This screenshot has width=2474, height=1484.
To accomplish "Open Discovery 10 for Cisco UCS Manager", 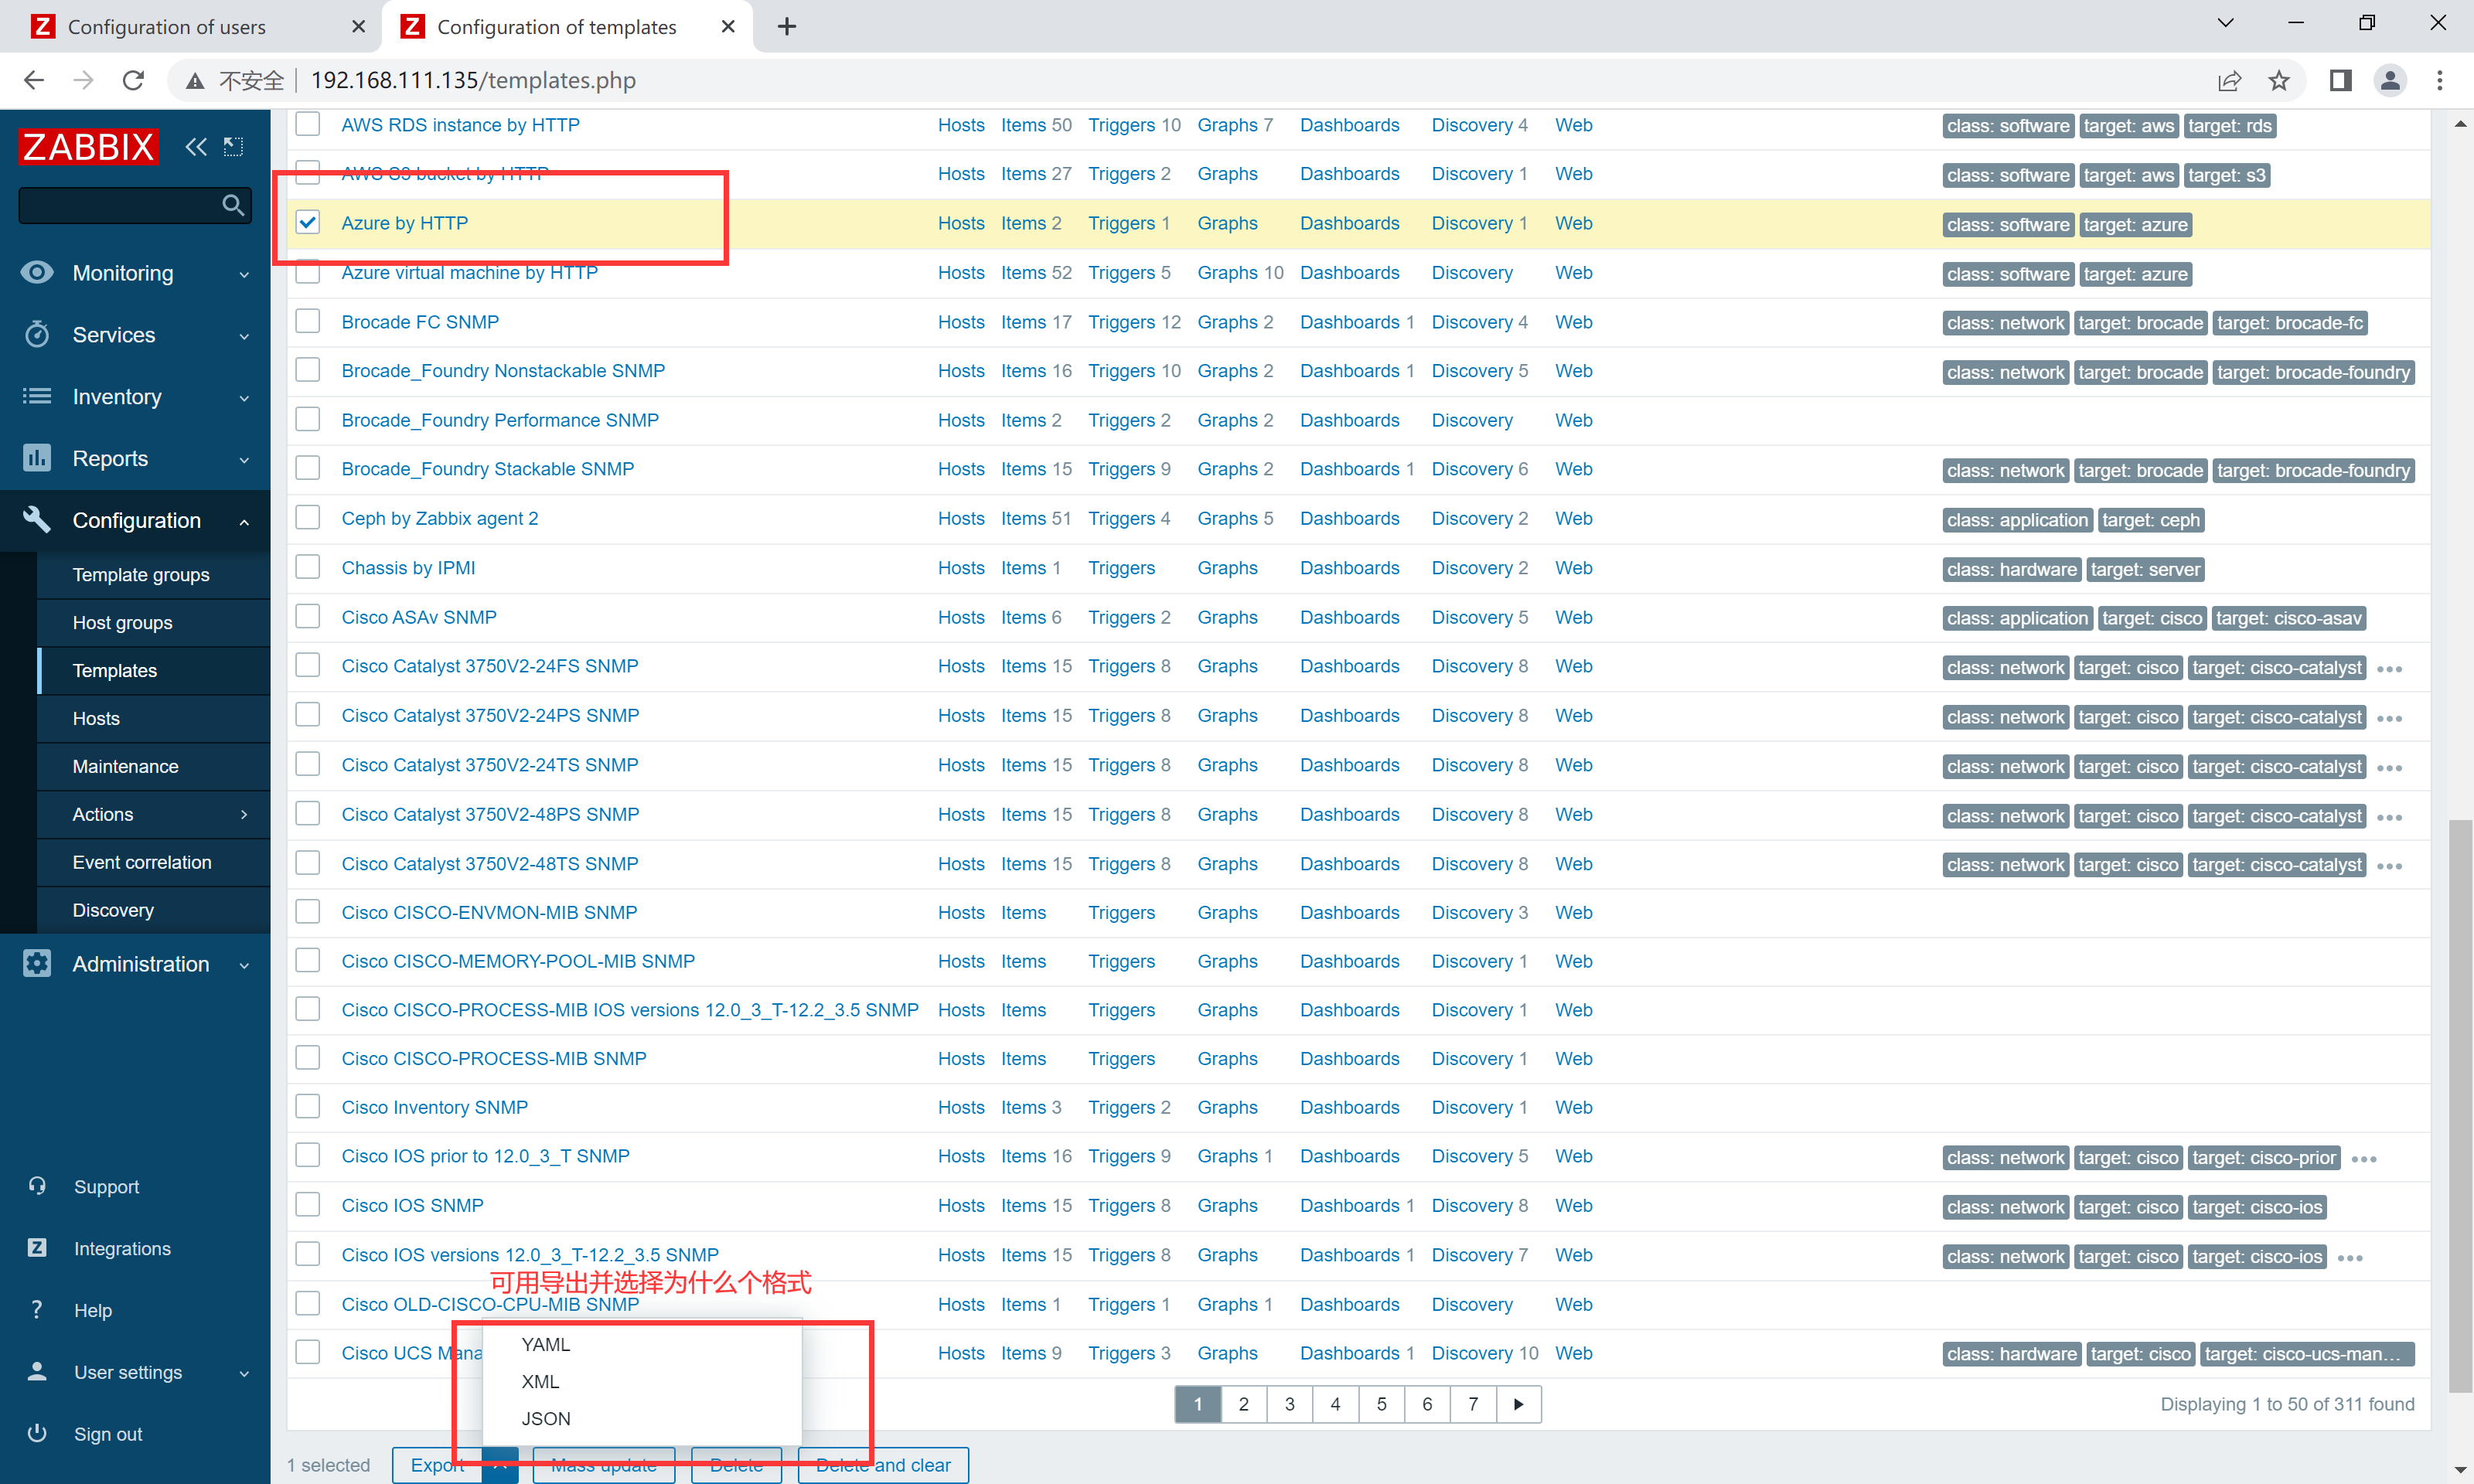I will [x=1485, y=1352].
